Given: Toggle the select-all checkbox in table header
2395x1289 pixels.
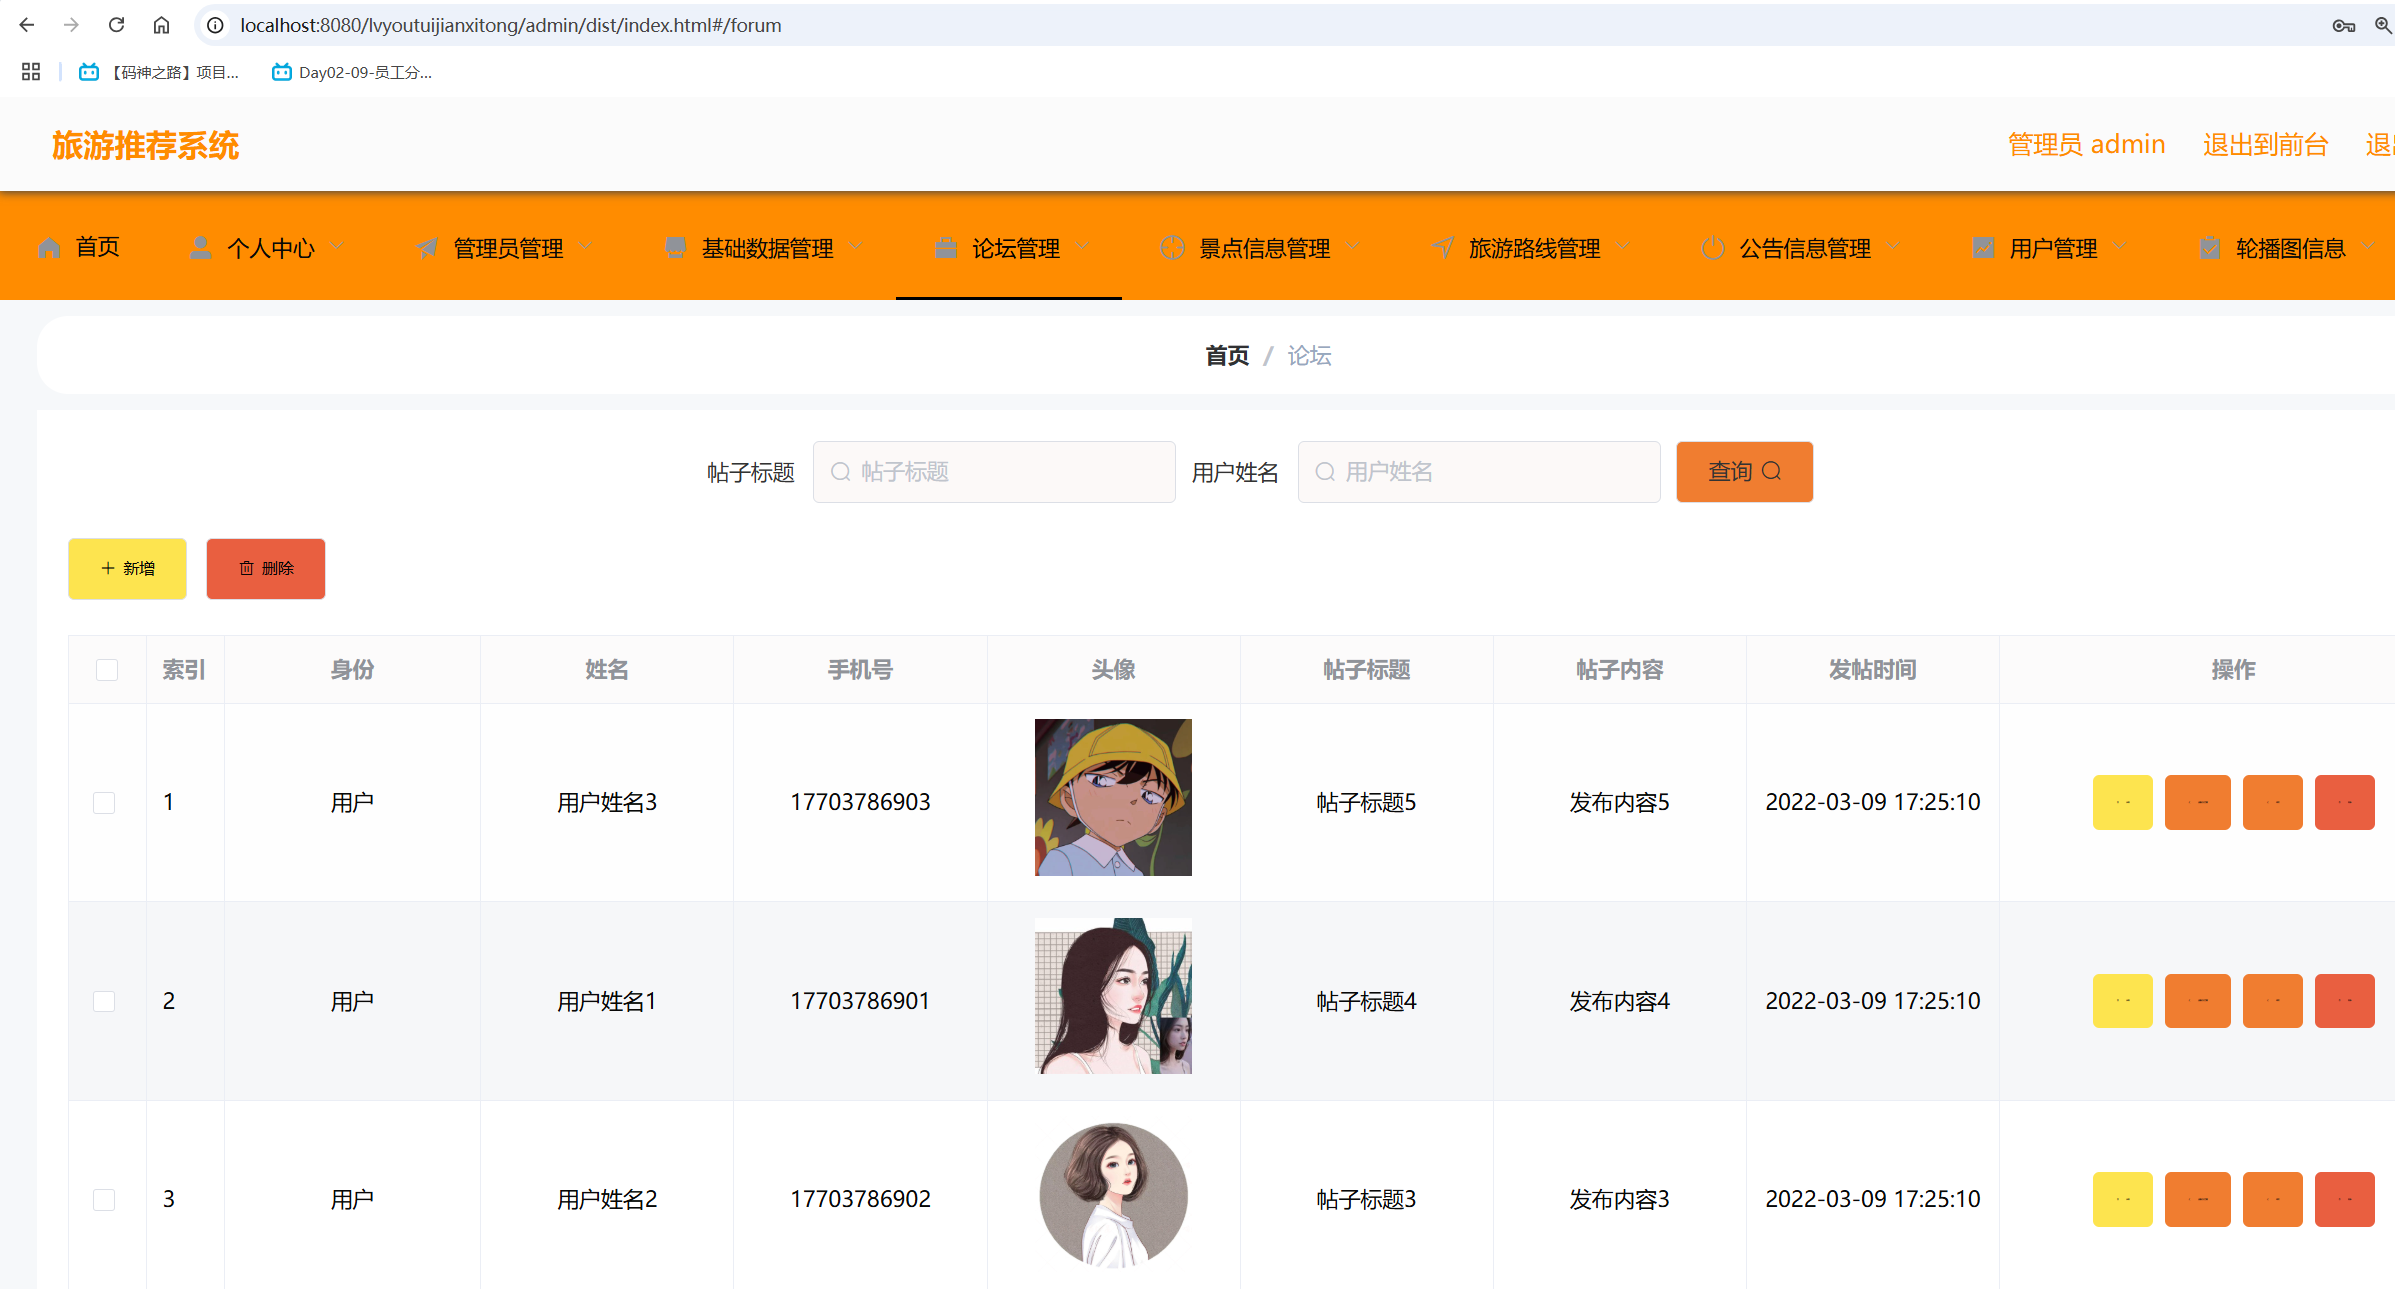Looking at the screenshot, I should point(107,670).
